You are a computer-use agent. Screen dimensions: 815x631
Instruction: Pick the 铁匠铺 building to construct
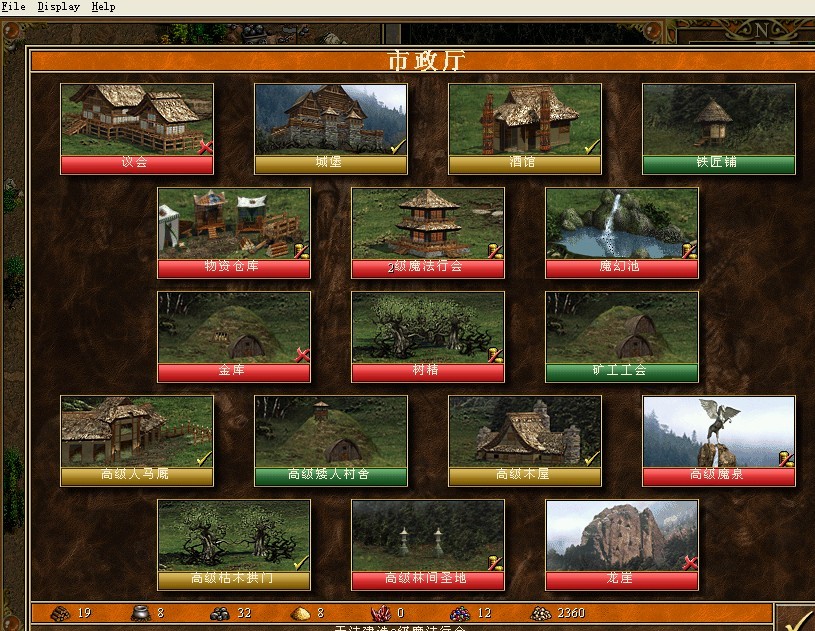point(719,120)
